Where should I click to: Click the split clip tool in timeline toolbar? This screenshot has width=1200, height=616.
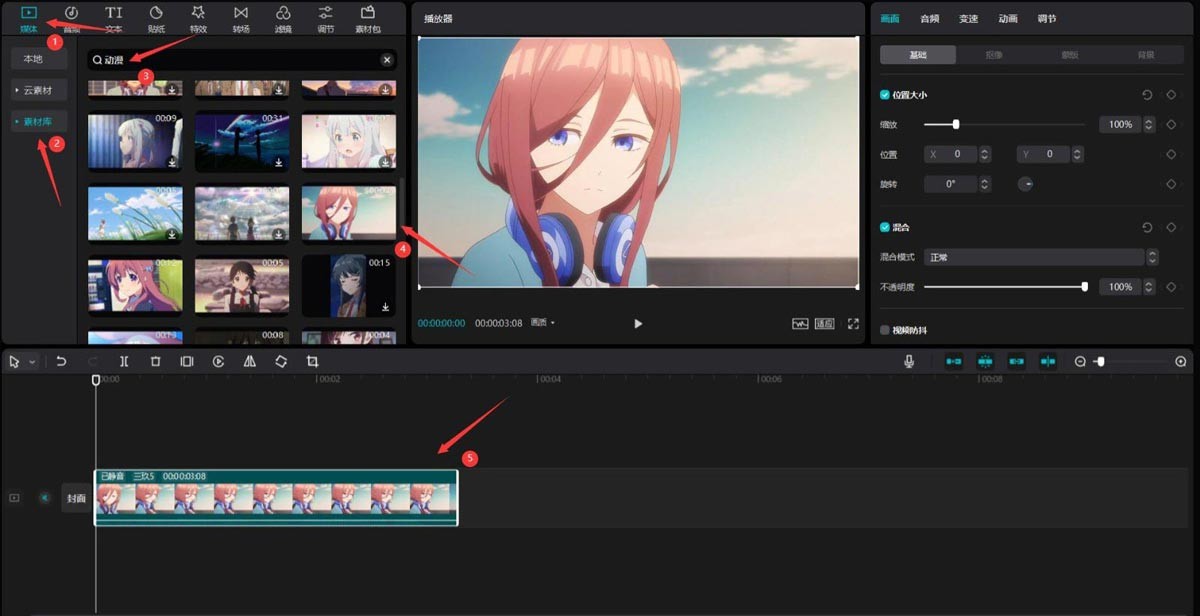point(124,361)
